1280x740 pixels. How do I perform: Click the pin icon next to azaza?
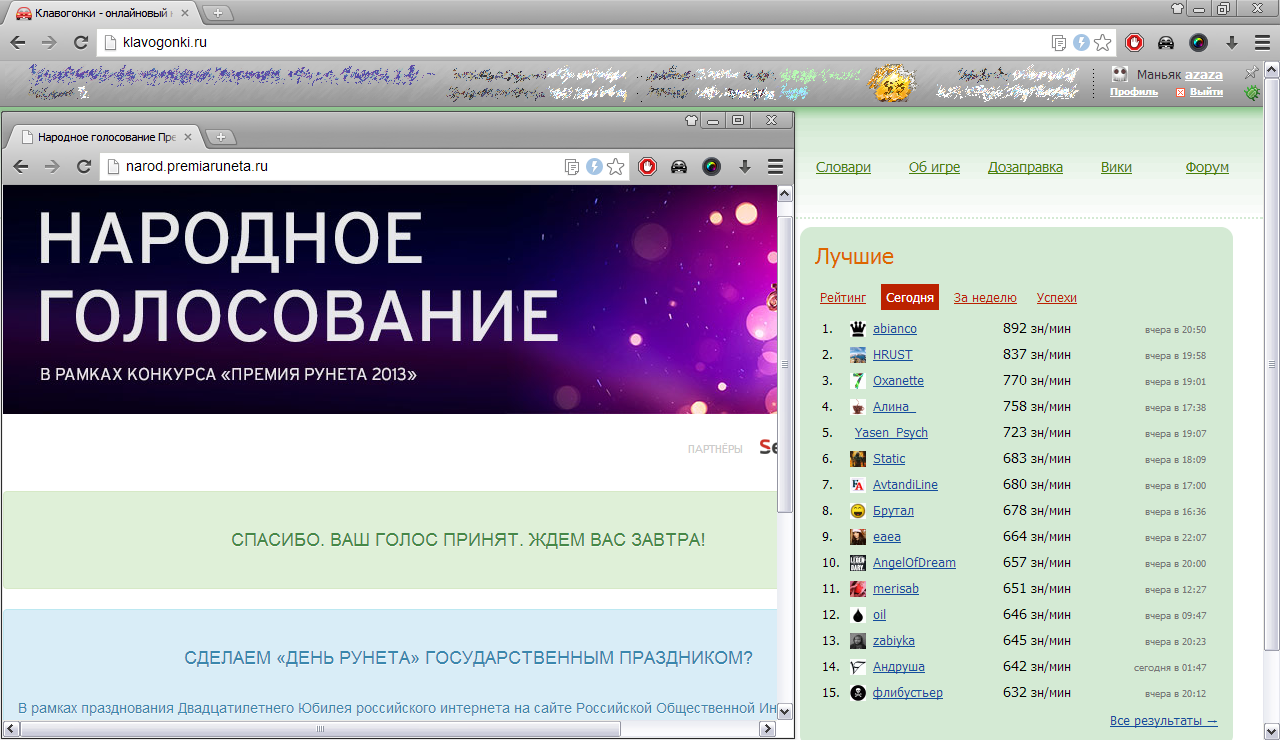1251,74
